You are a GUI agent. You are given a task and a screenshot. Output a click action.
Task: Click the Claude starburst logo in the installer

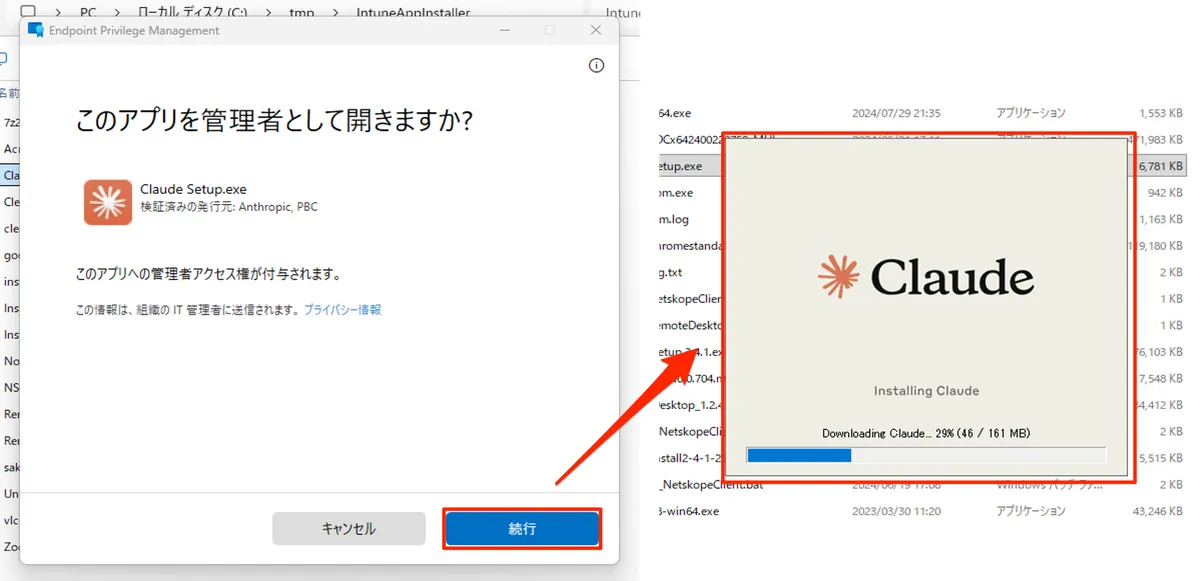[x=838, y=277]
